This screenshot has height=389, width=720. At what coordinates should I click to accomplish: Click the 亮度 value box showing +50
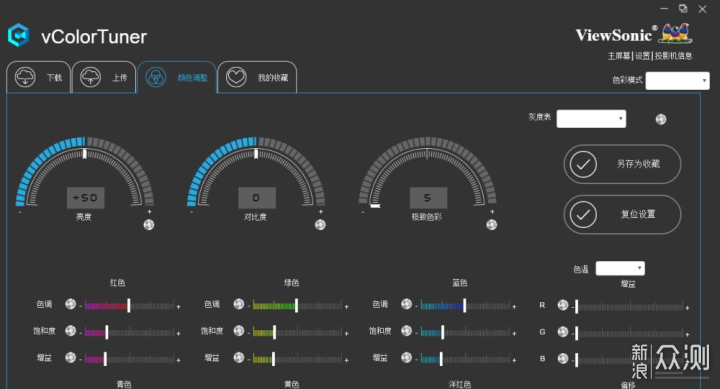click(85, 197)
